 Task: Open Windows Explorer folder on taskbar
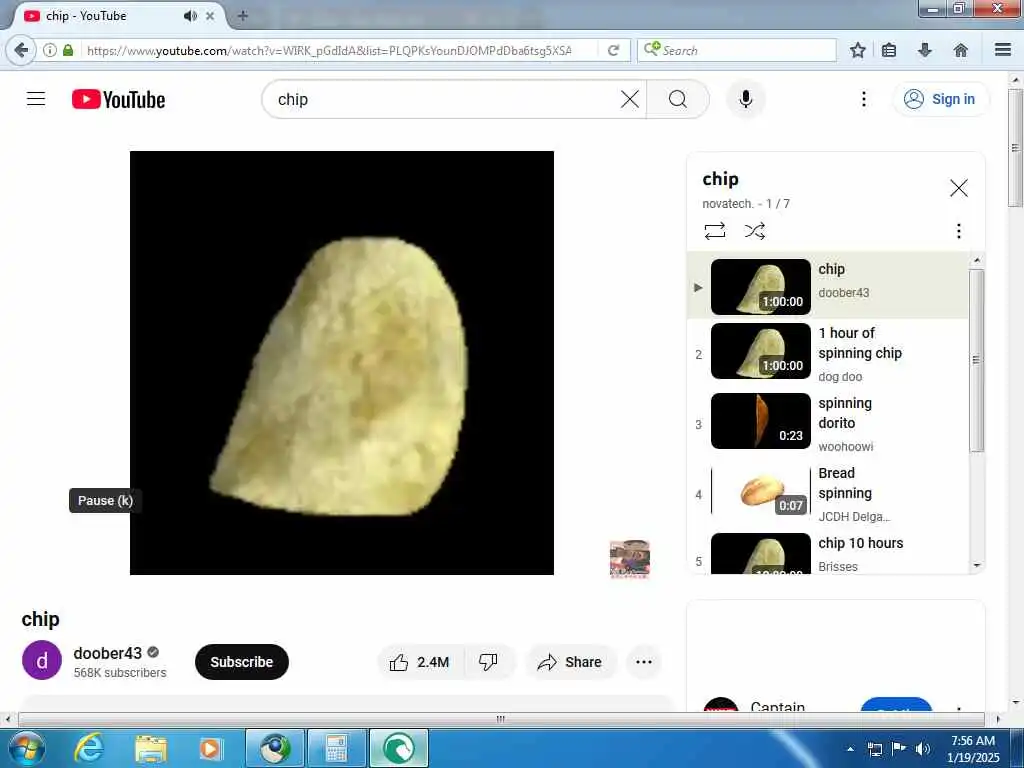pos(151,748)
